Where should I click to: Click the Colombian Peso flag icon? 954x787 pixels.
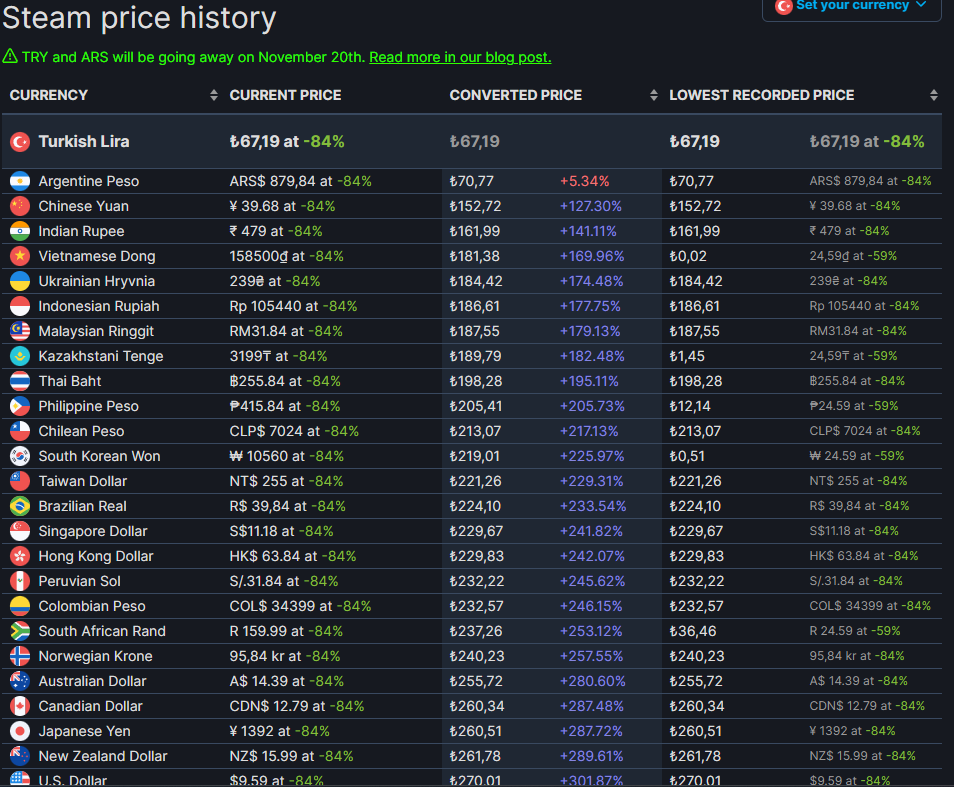20,606
